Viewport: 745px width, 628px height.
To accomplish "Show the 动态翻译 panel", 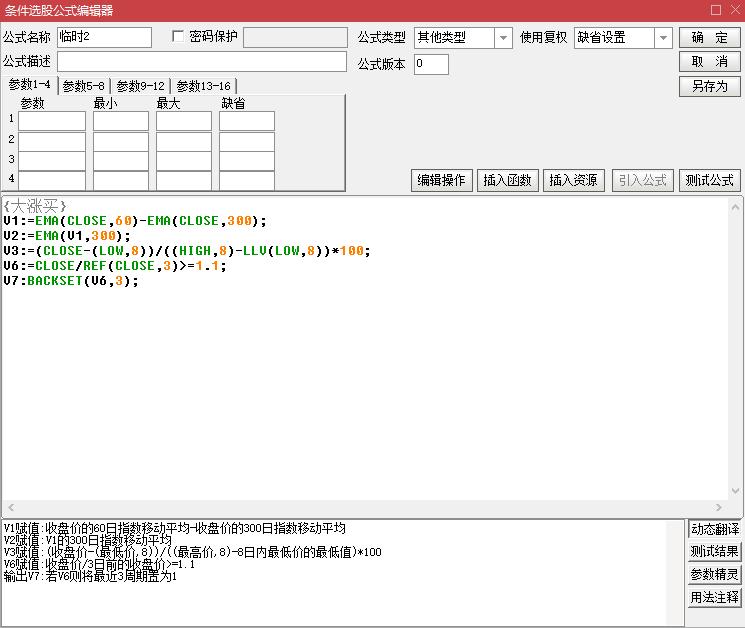I will click(x=715, y=529).
